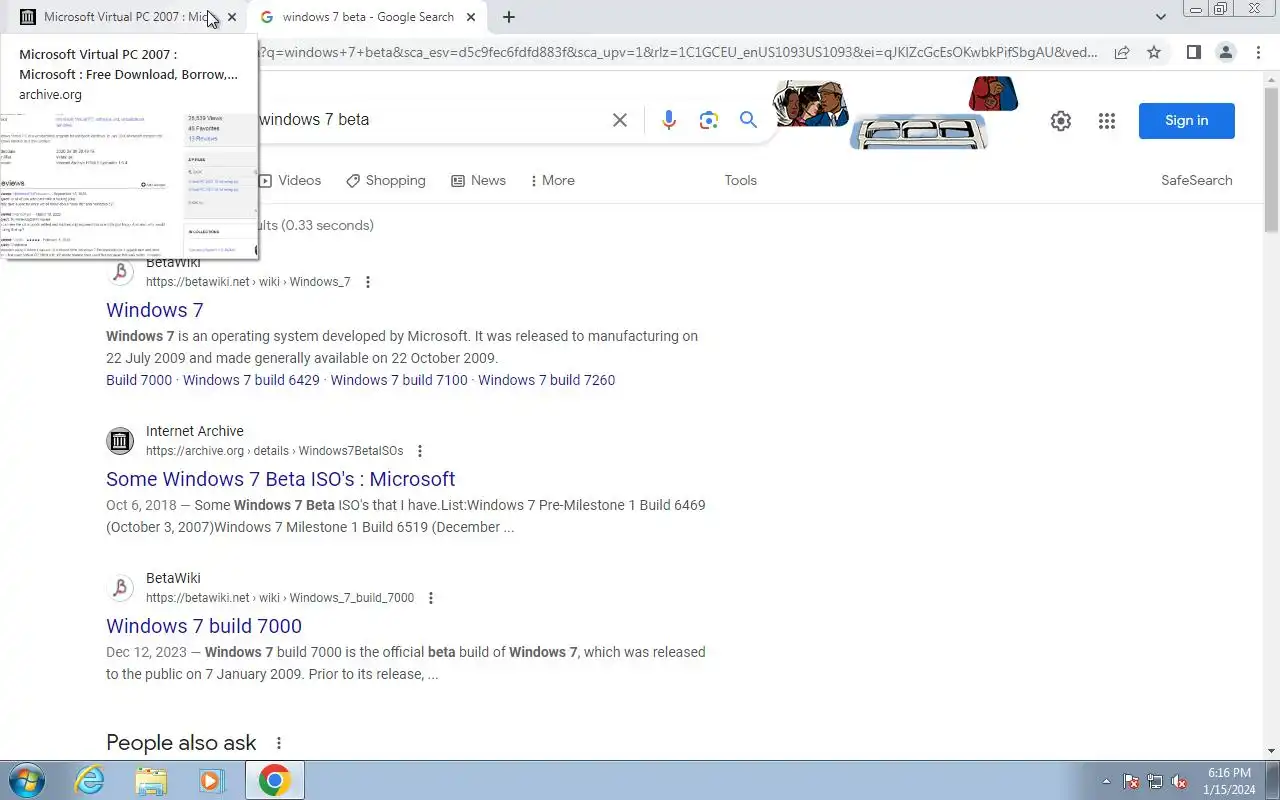
Task: Click the blue search magnifier icon
Action: (x=748, y=120)
